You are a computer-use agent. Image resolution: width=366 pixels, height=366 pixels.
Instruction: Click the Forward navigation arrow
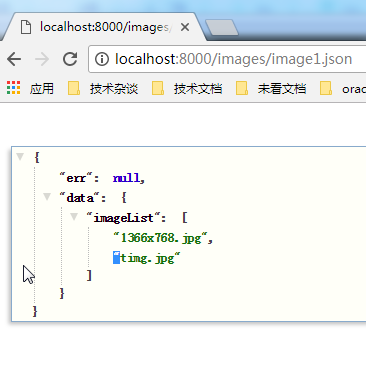42,59
